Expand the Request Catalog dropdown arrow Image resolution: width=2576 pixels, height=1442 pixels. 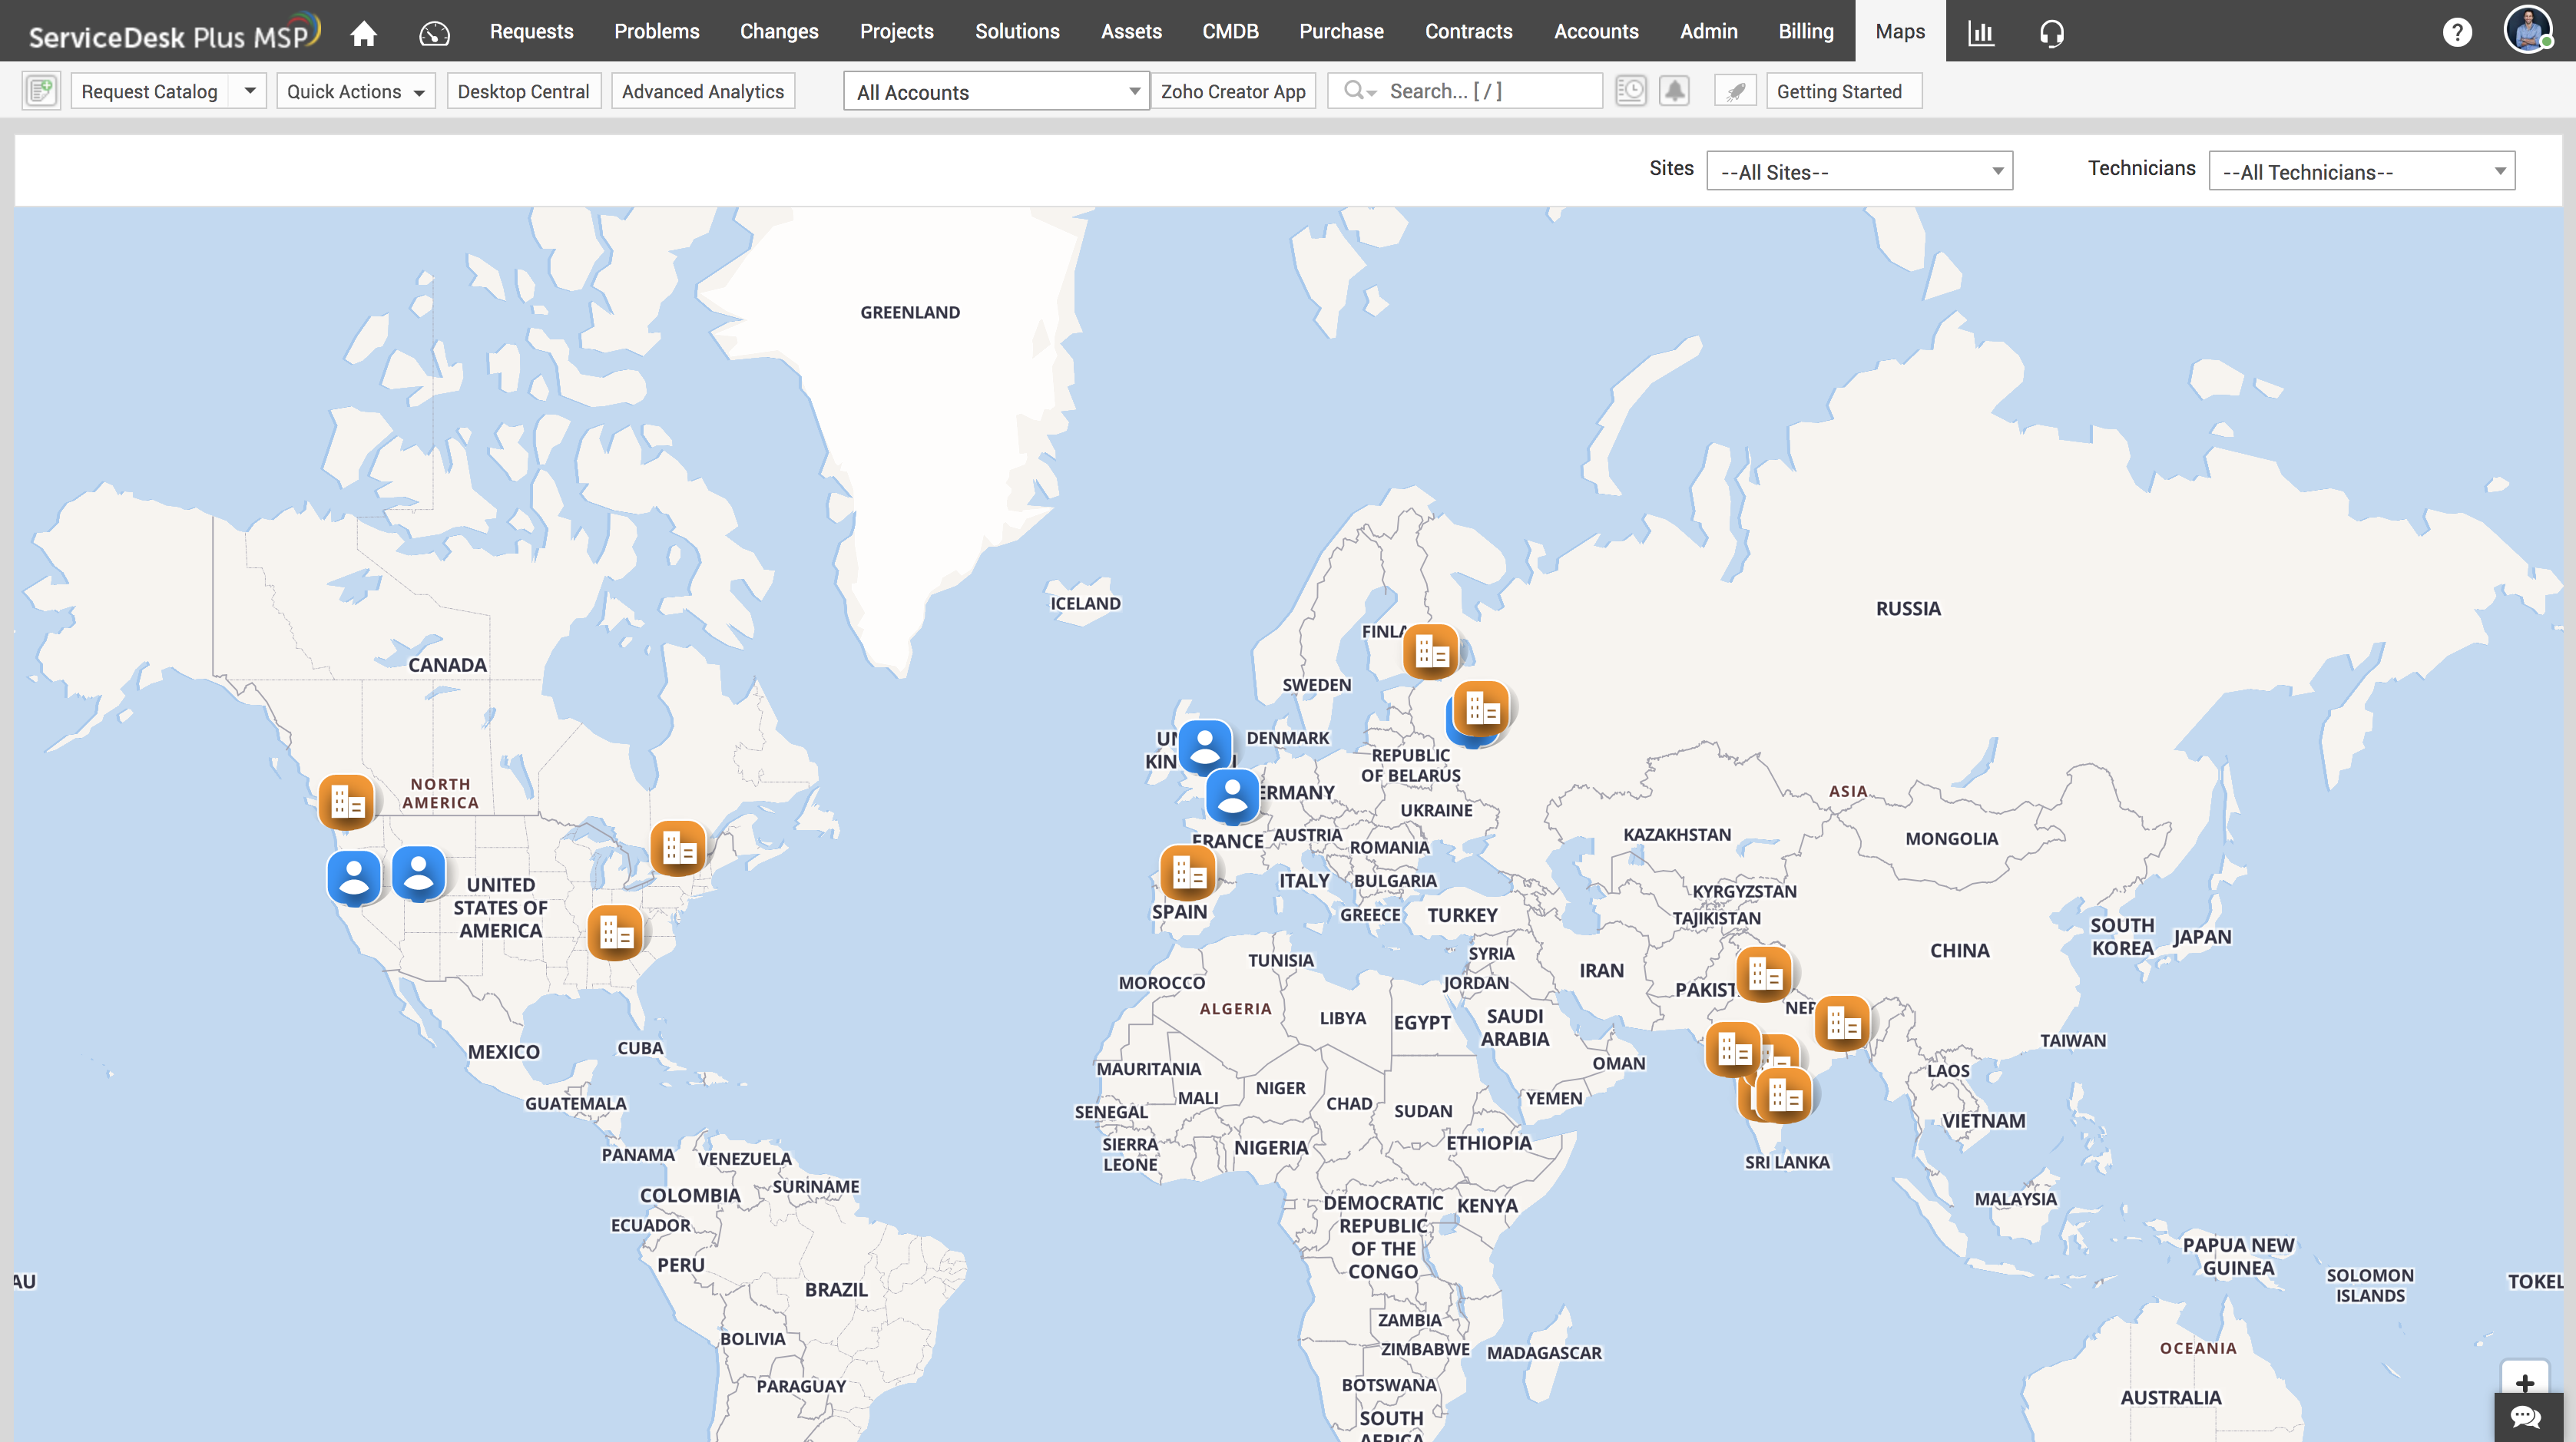(x=250, y=91)
